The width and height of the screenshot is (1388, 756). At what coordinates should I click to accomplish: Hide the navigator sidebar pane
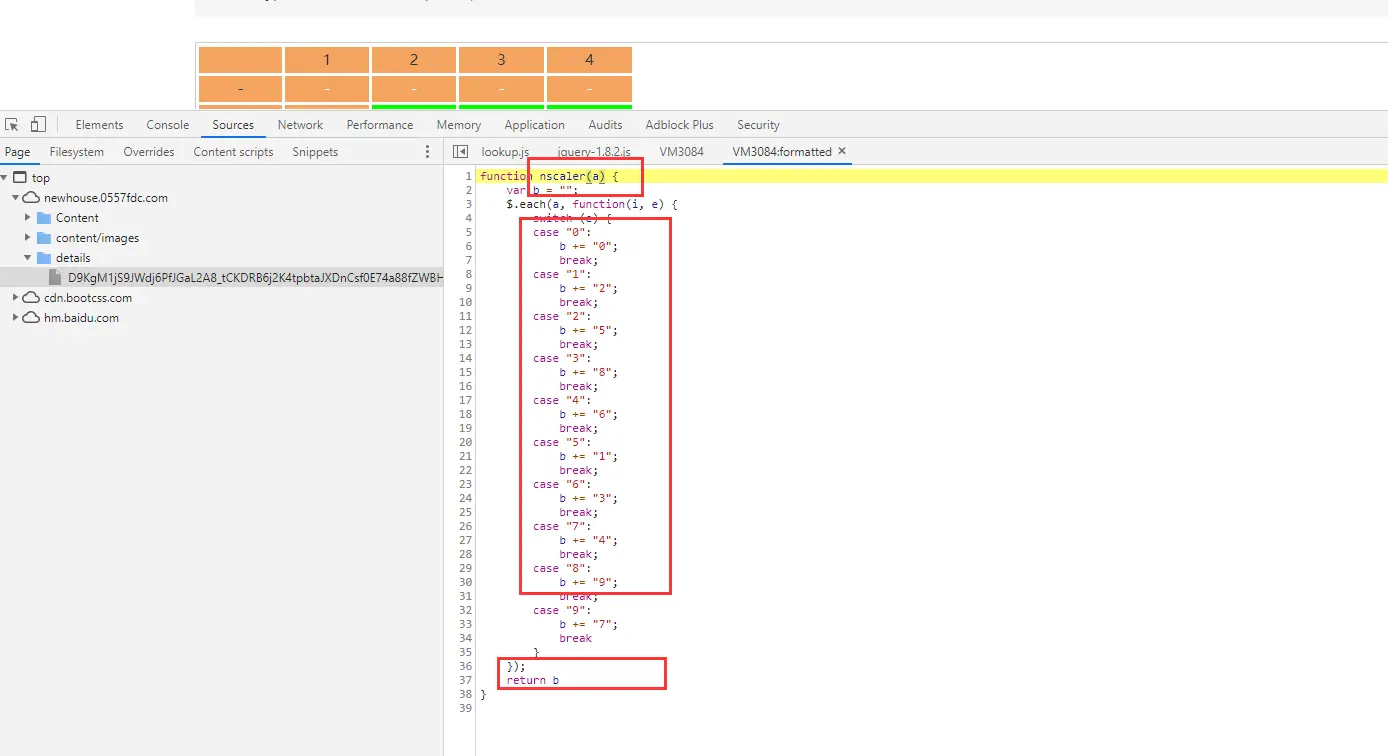[x=460, y=152]
